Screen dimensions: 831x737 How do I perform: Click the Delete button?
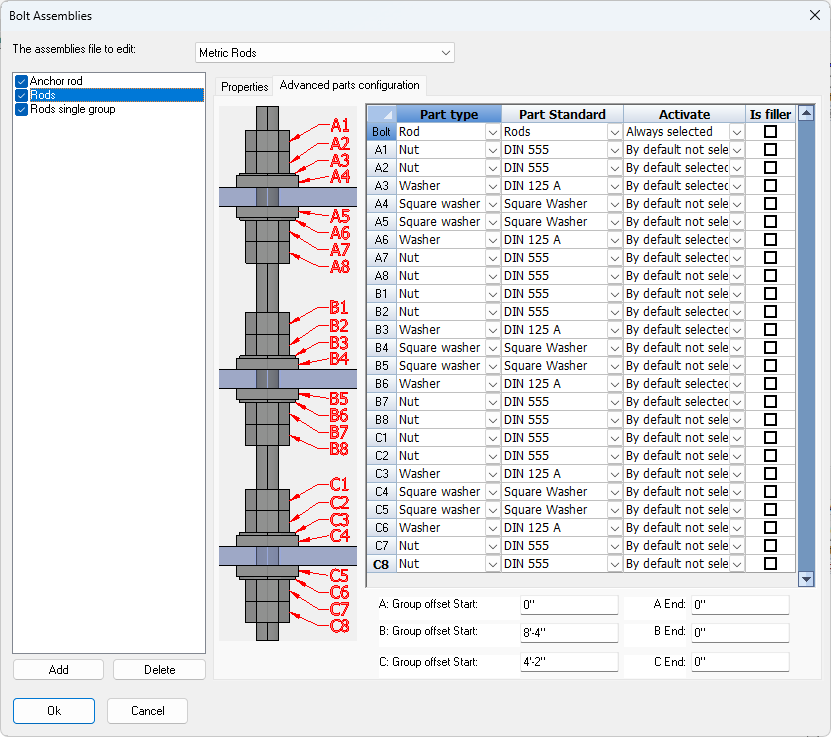coord(159,670)
